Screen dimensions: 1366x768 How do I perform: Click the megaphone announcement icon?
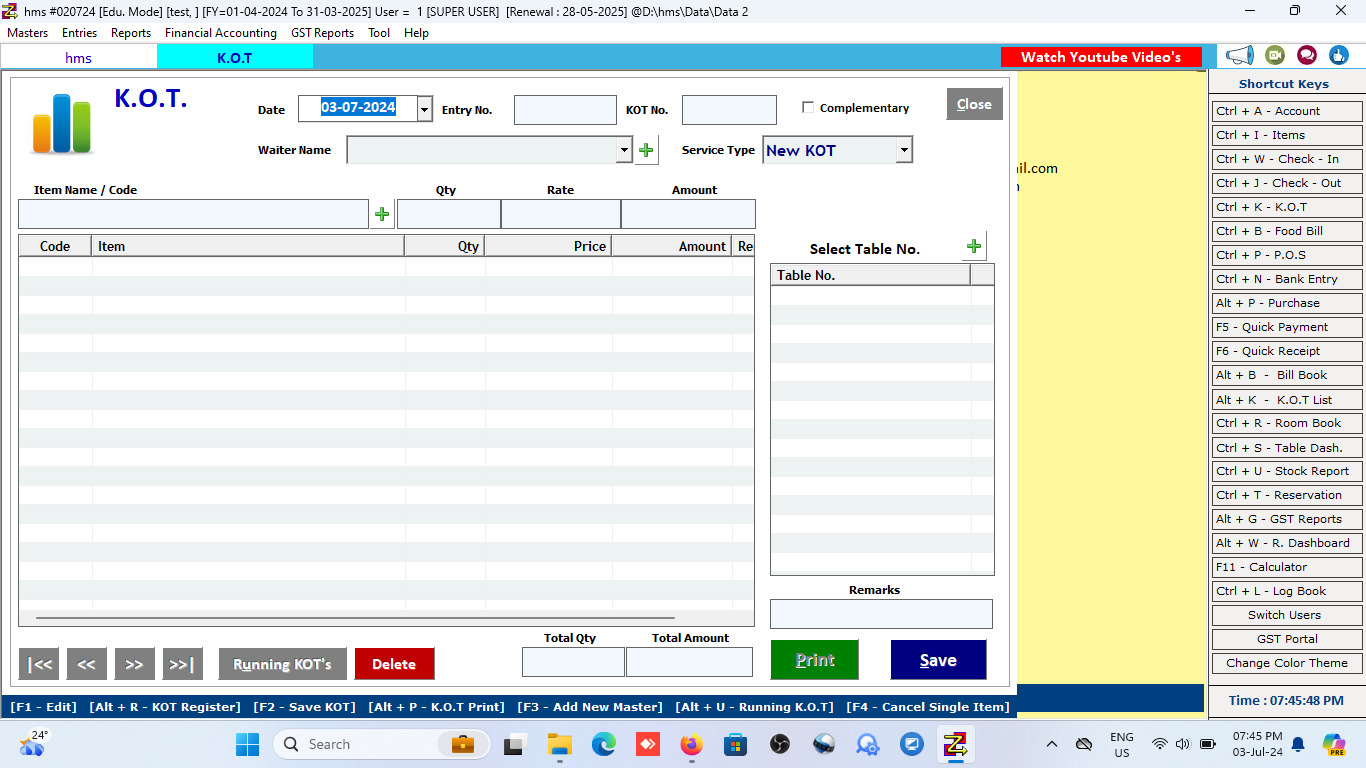(x=1240, y=56)
